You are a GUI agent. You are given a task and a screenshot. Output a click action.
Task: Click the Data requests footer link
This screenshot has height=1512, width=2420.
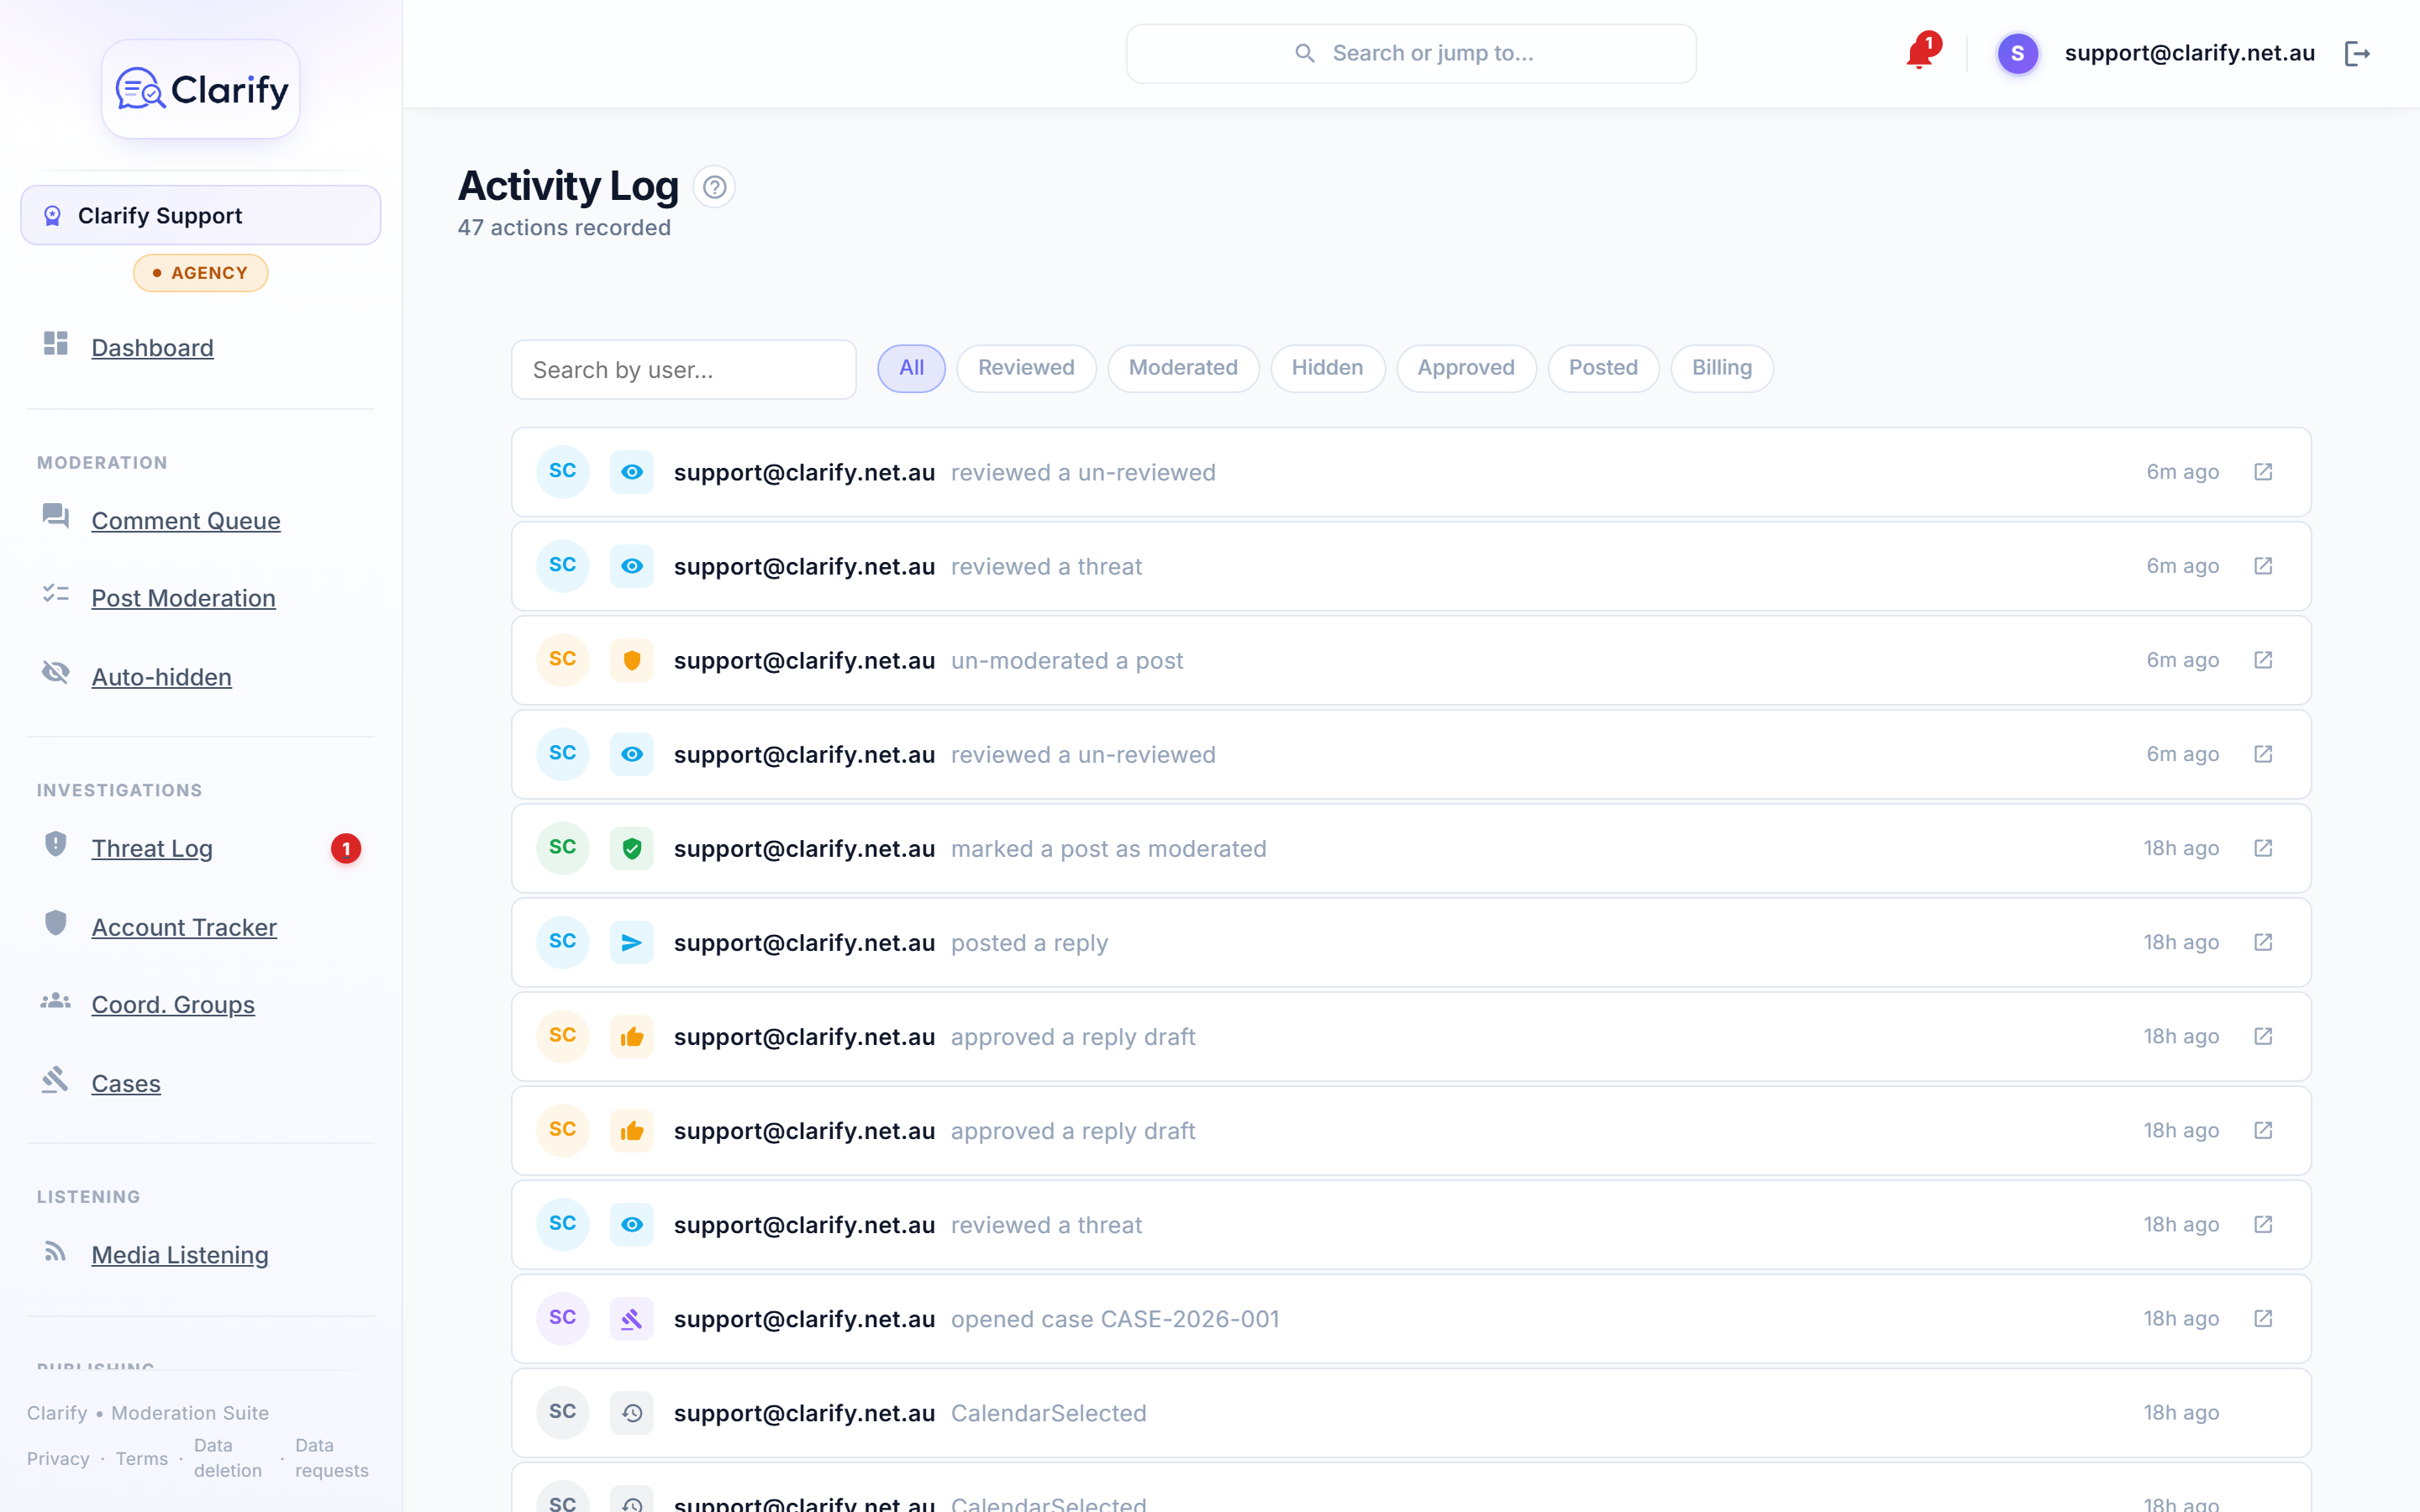[x=332, y=1458]
